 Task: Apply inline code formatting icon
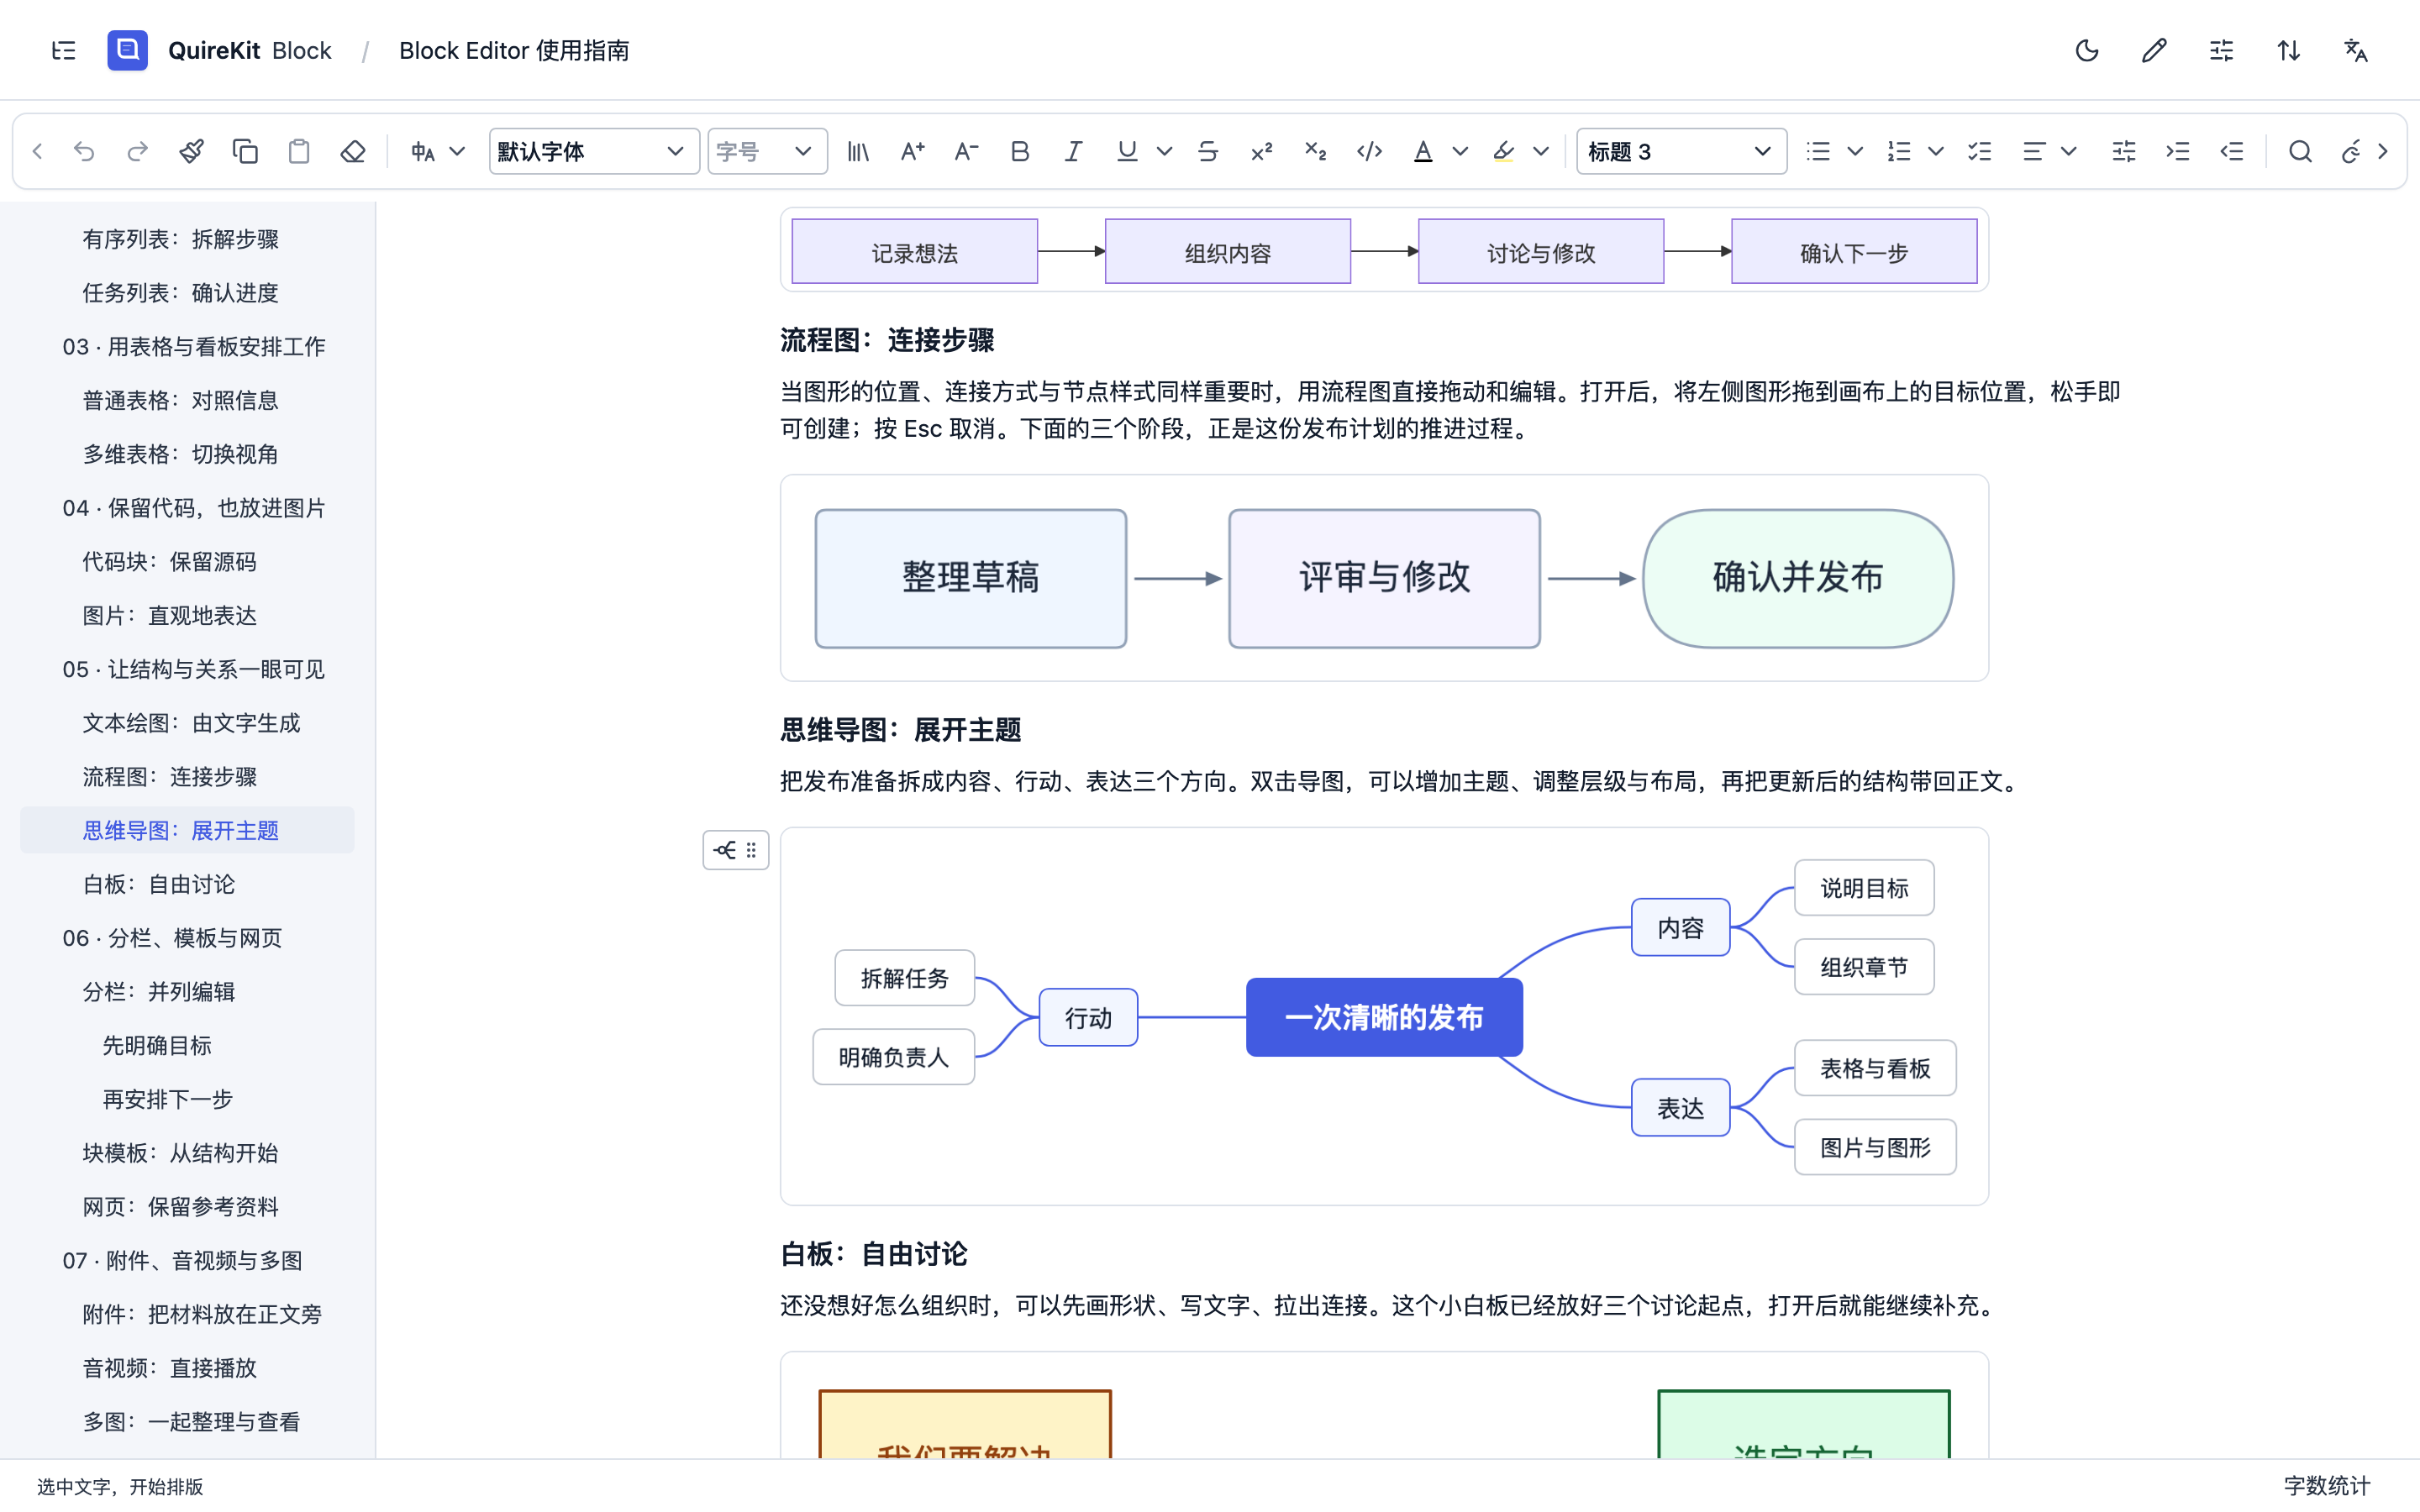coord(1369,151)
